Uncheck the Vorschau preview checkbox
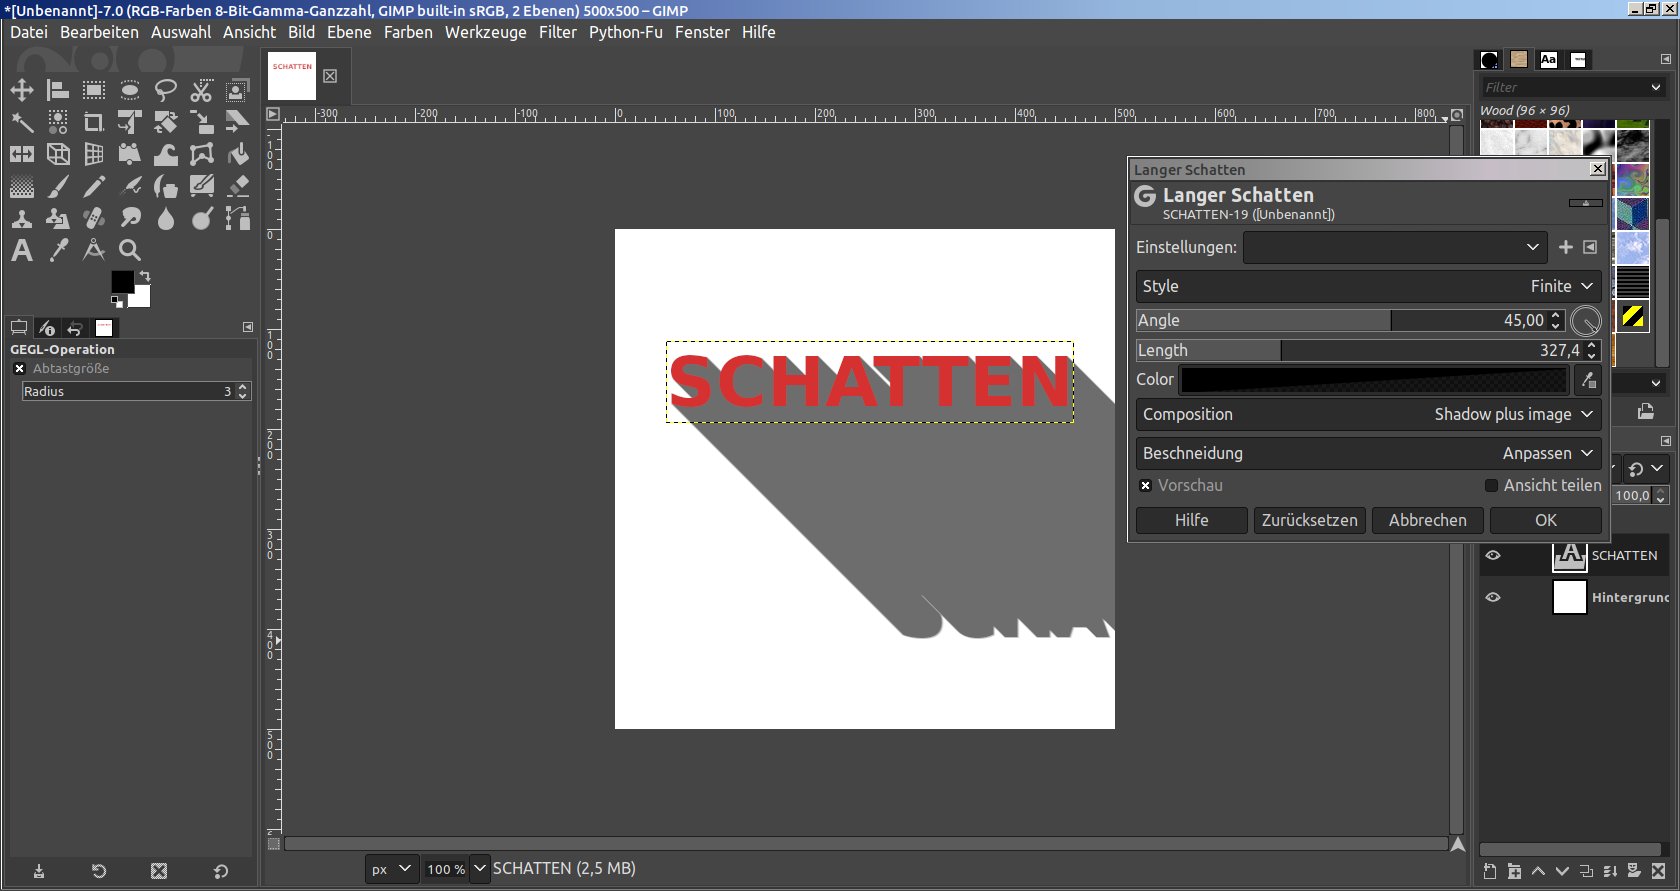Viewport: 1680px width, 891px height. [x=1146, y=486]
